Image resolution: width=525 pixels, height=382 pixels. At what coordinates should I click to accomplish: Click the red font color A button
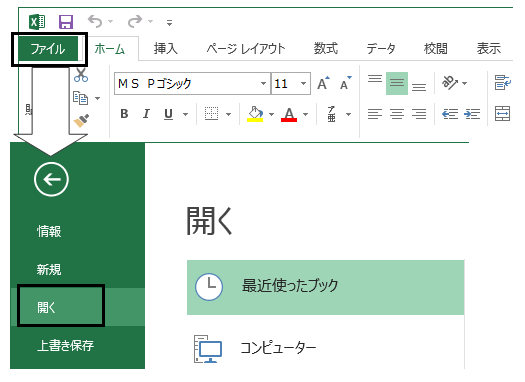(289, 114)
